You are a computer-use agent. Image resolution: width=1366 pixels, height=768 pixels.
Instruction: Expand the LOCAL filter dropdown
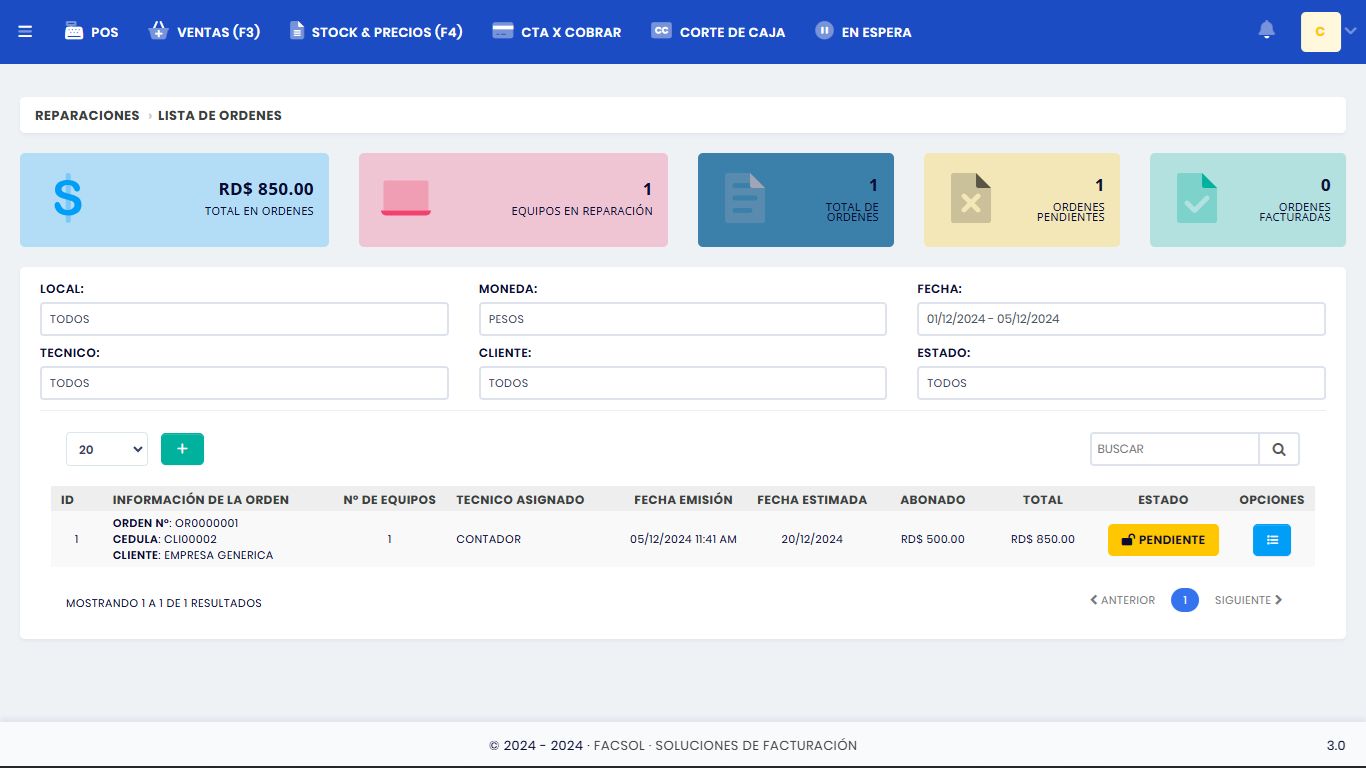coord(244,319)
